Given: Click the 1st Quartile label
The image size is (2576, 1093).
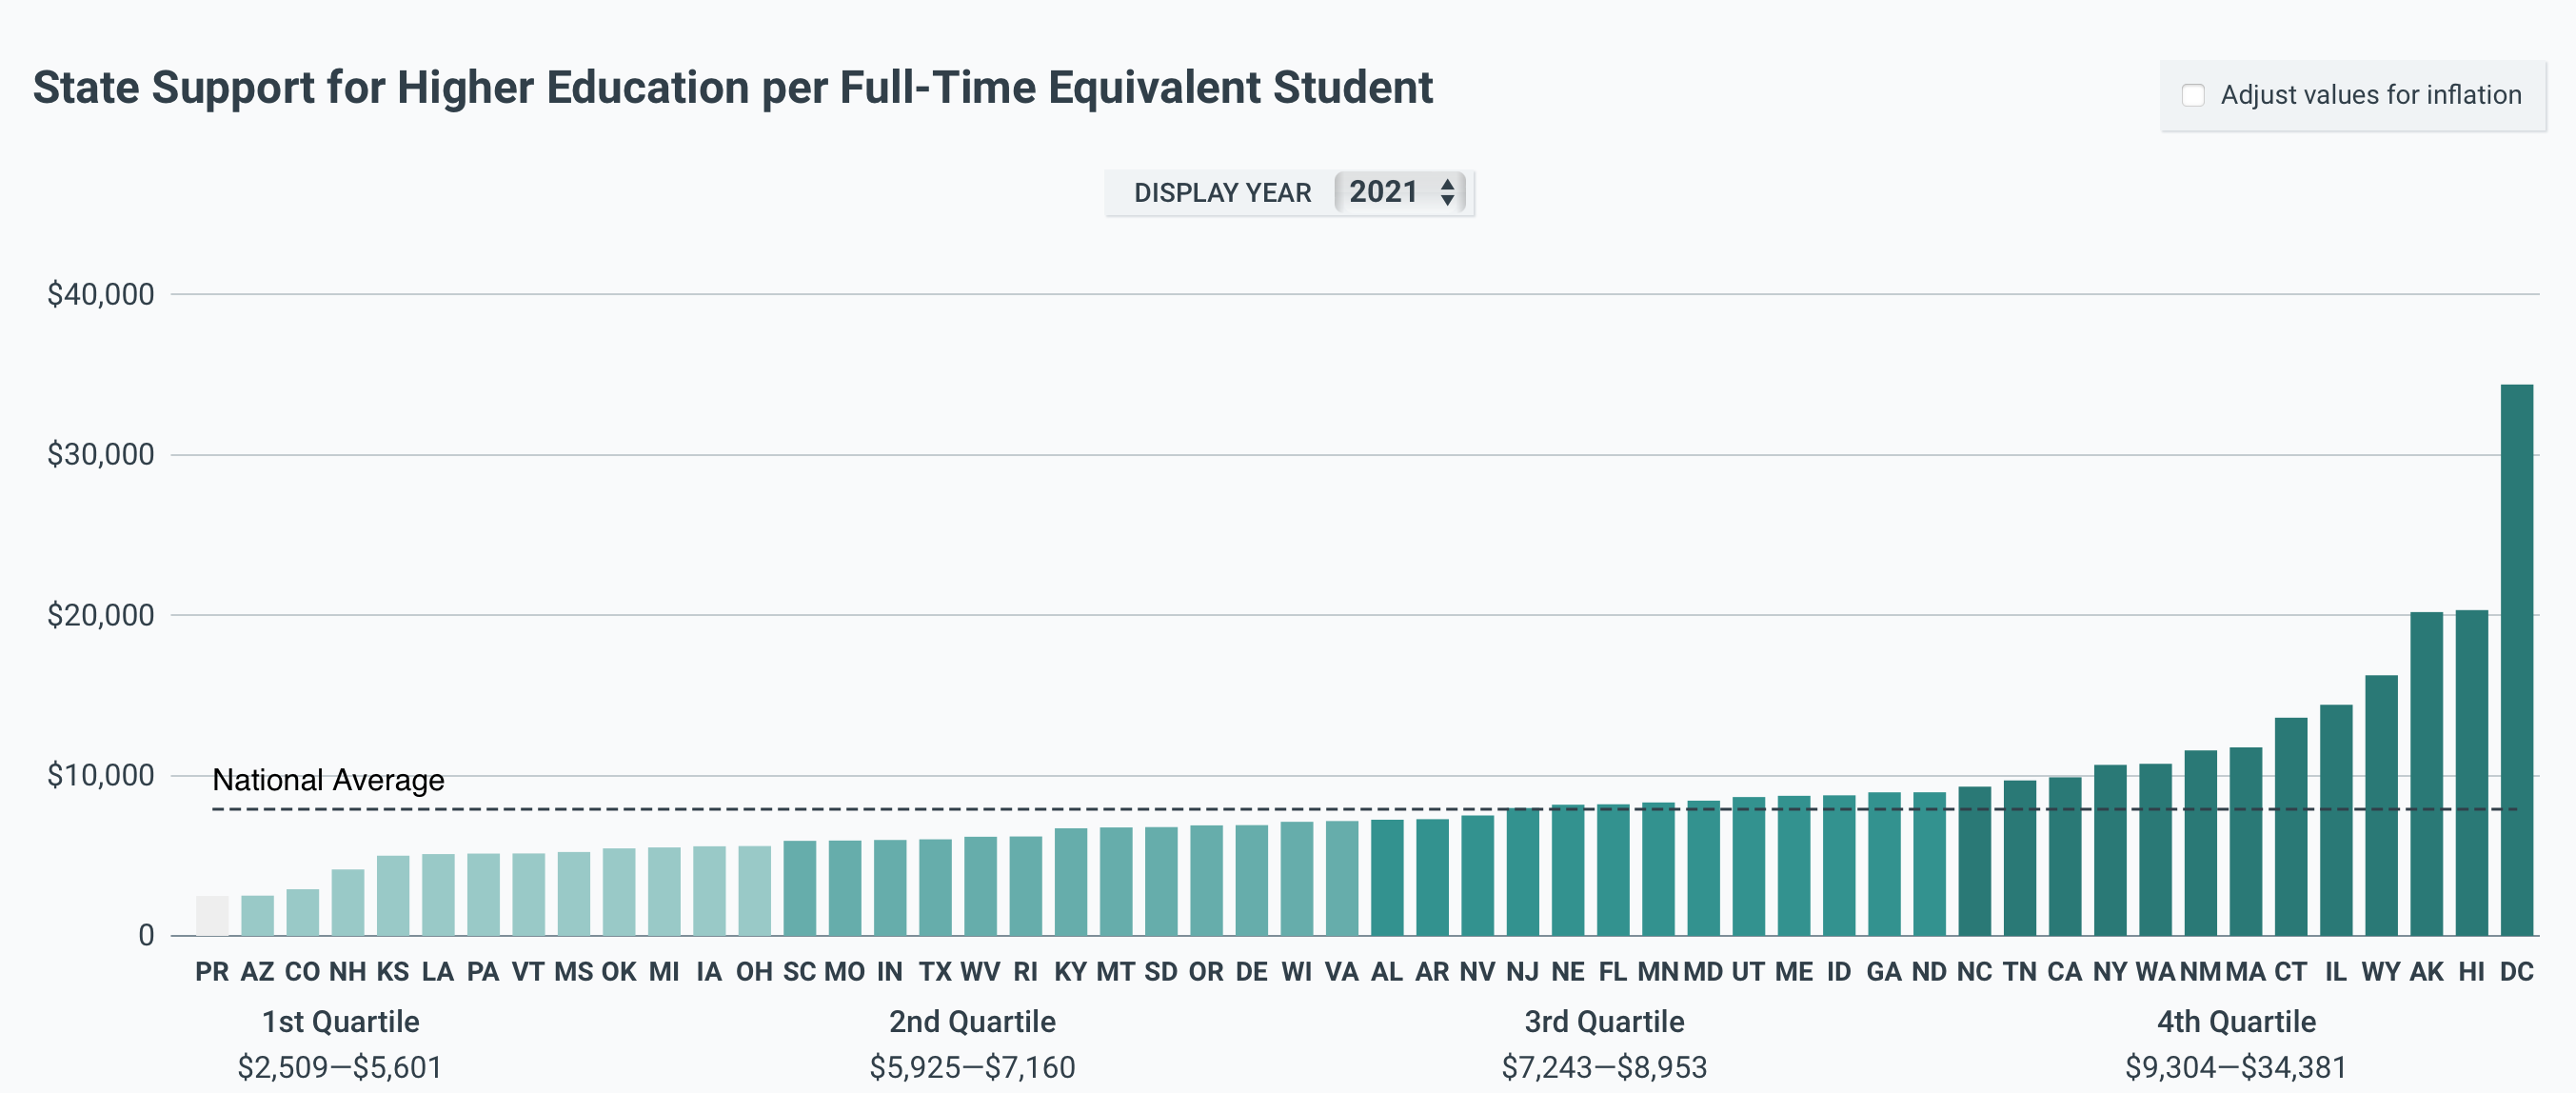Looking at the screenshot, I should click(x=340, y=1021).
